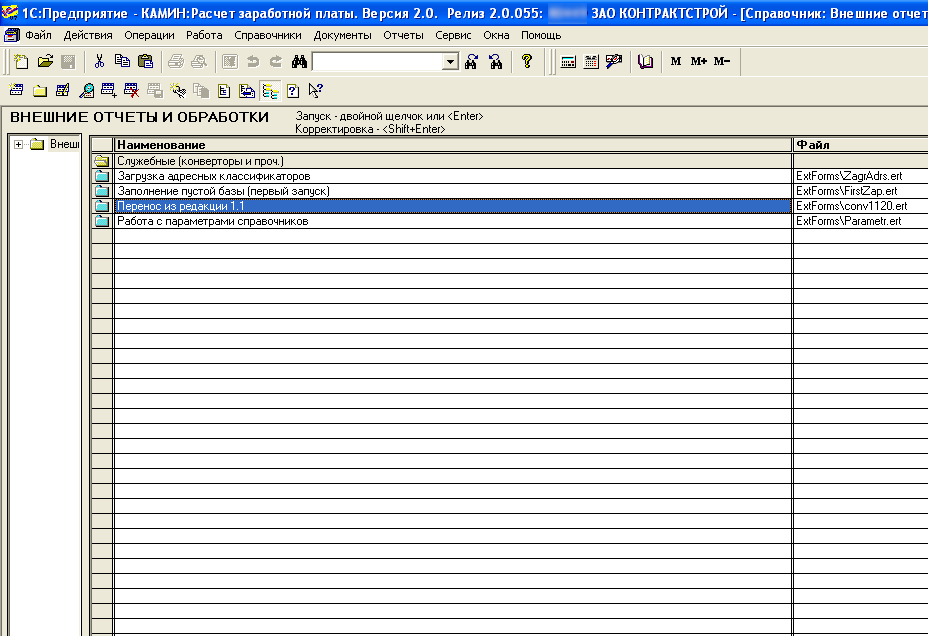Image resolution: width=928 pixels, height=636 pixels.
Task: Click the M+ memory add button
Action: (x=698, y=62)
